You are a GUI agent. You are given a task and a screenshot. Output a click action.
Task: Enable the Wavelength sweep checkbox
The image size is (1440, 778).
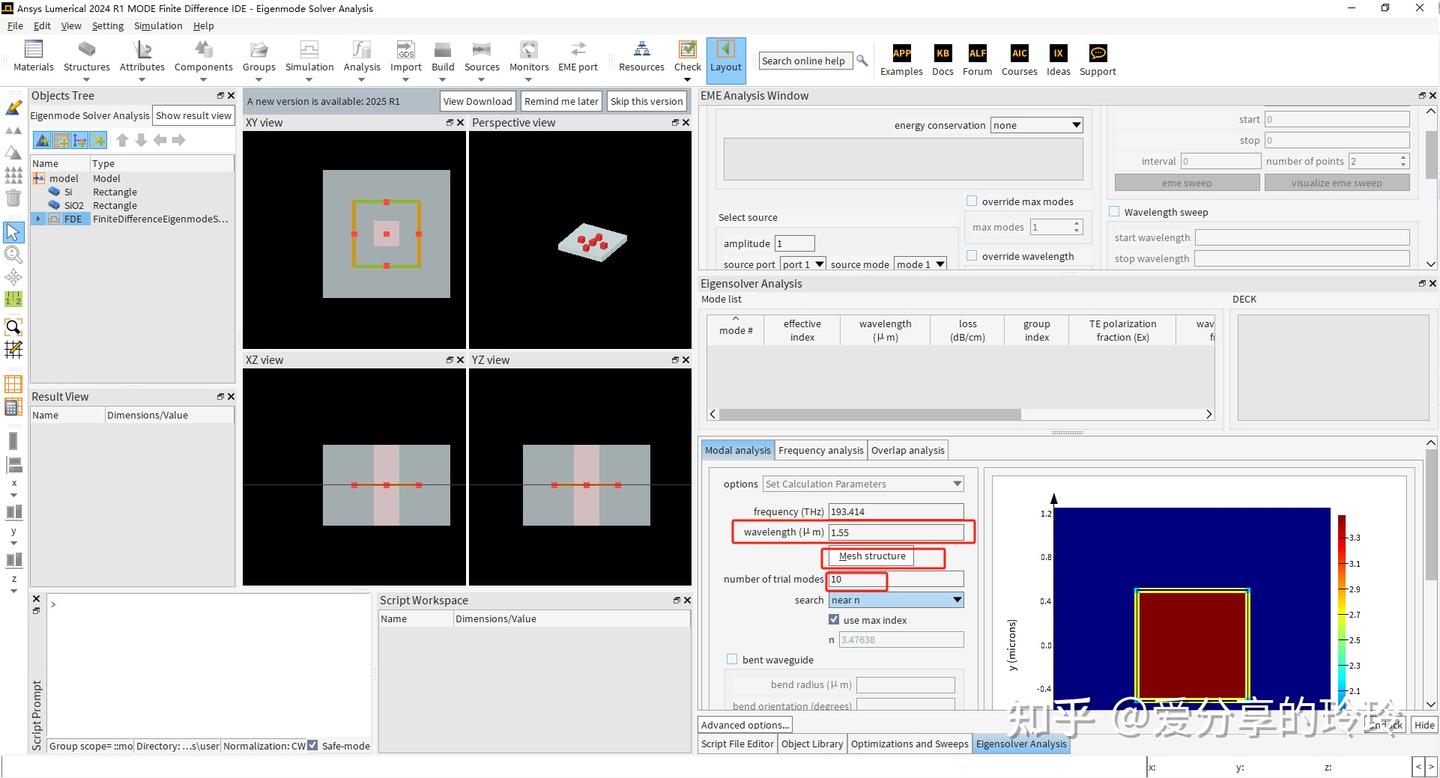(1114, 212)
